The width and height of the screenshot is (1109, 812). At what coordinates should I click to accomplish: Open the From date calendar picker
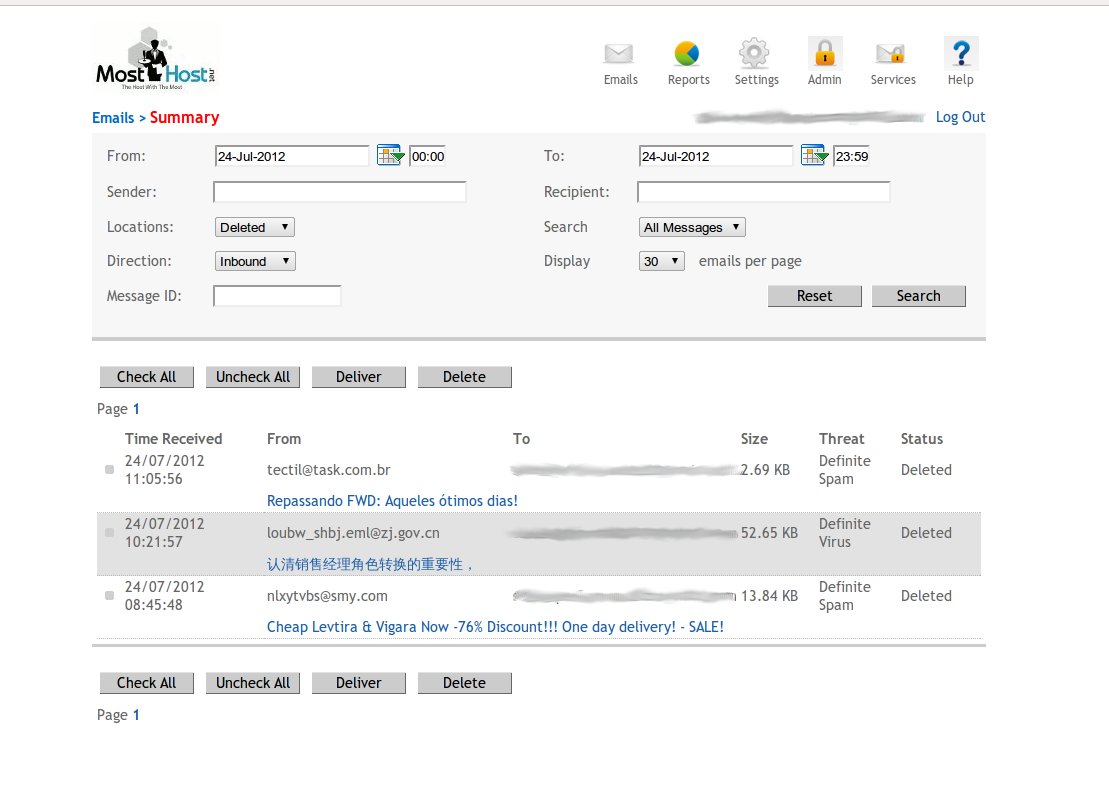pos(390,156)
